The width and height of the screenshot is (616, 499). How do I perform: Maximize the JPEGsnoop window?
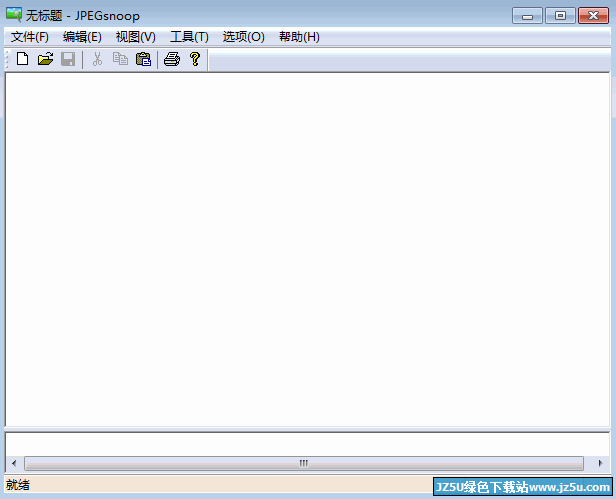click(560, 16)
